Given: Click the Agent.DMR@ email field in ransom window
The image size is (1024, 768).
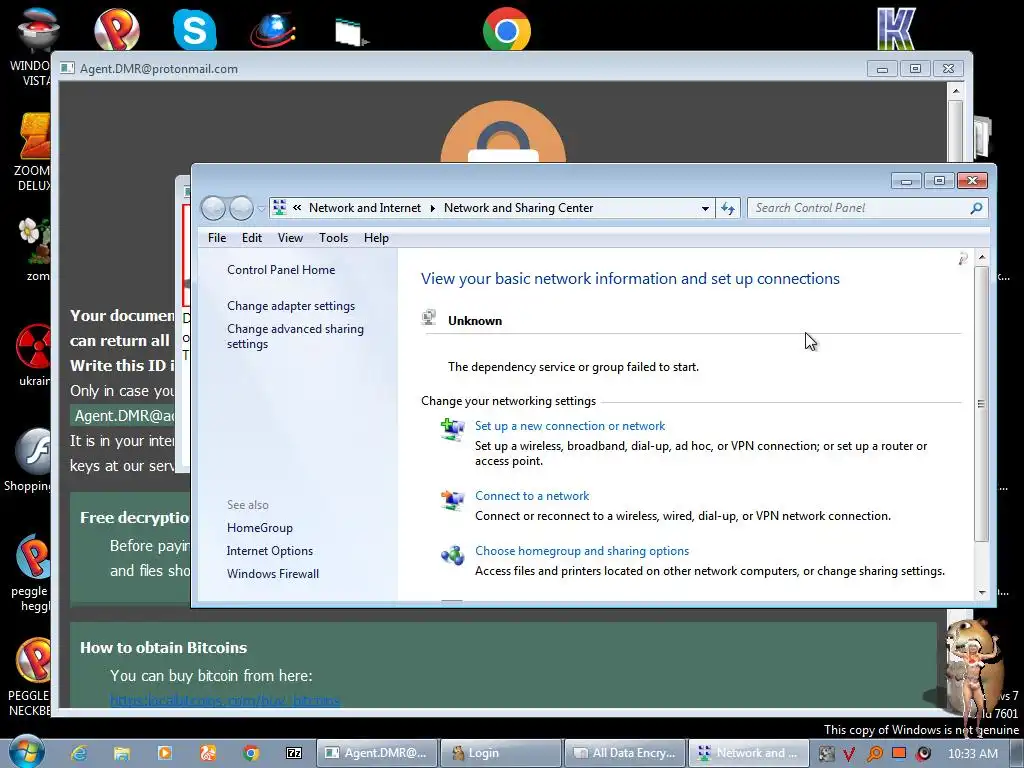Looking at the screenshot, I should (x=123, y=416).
